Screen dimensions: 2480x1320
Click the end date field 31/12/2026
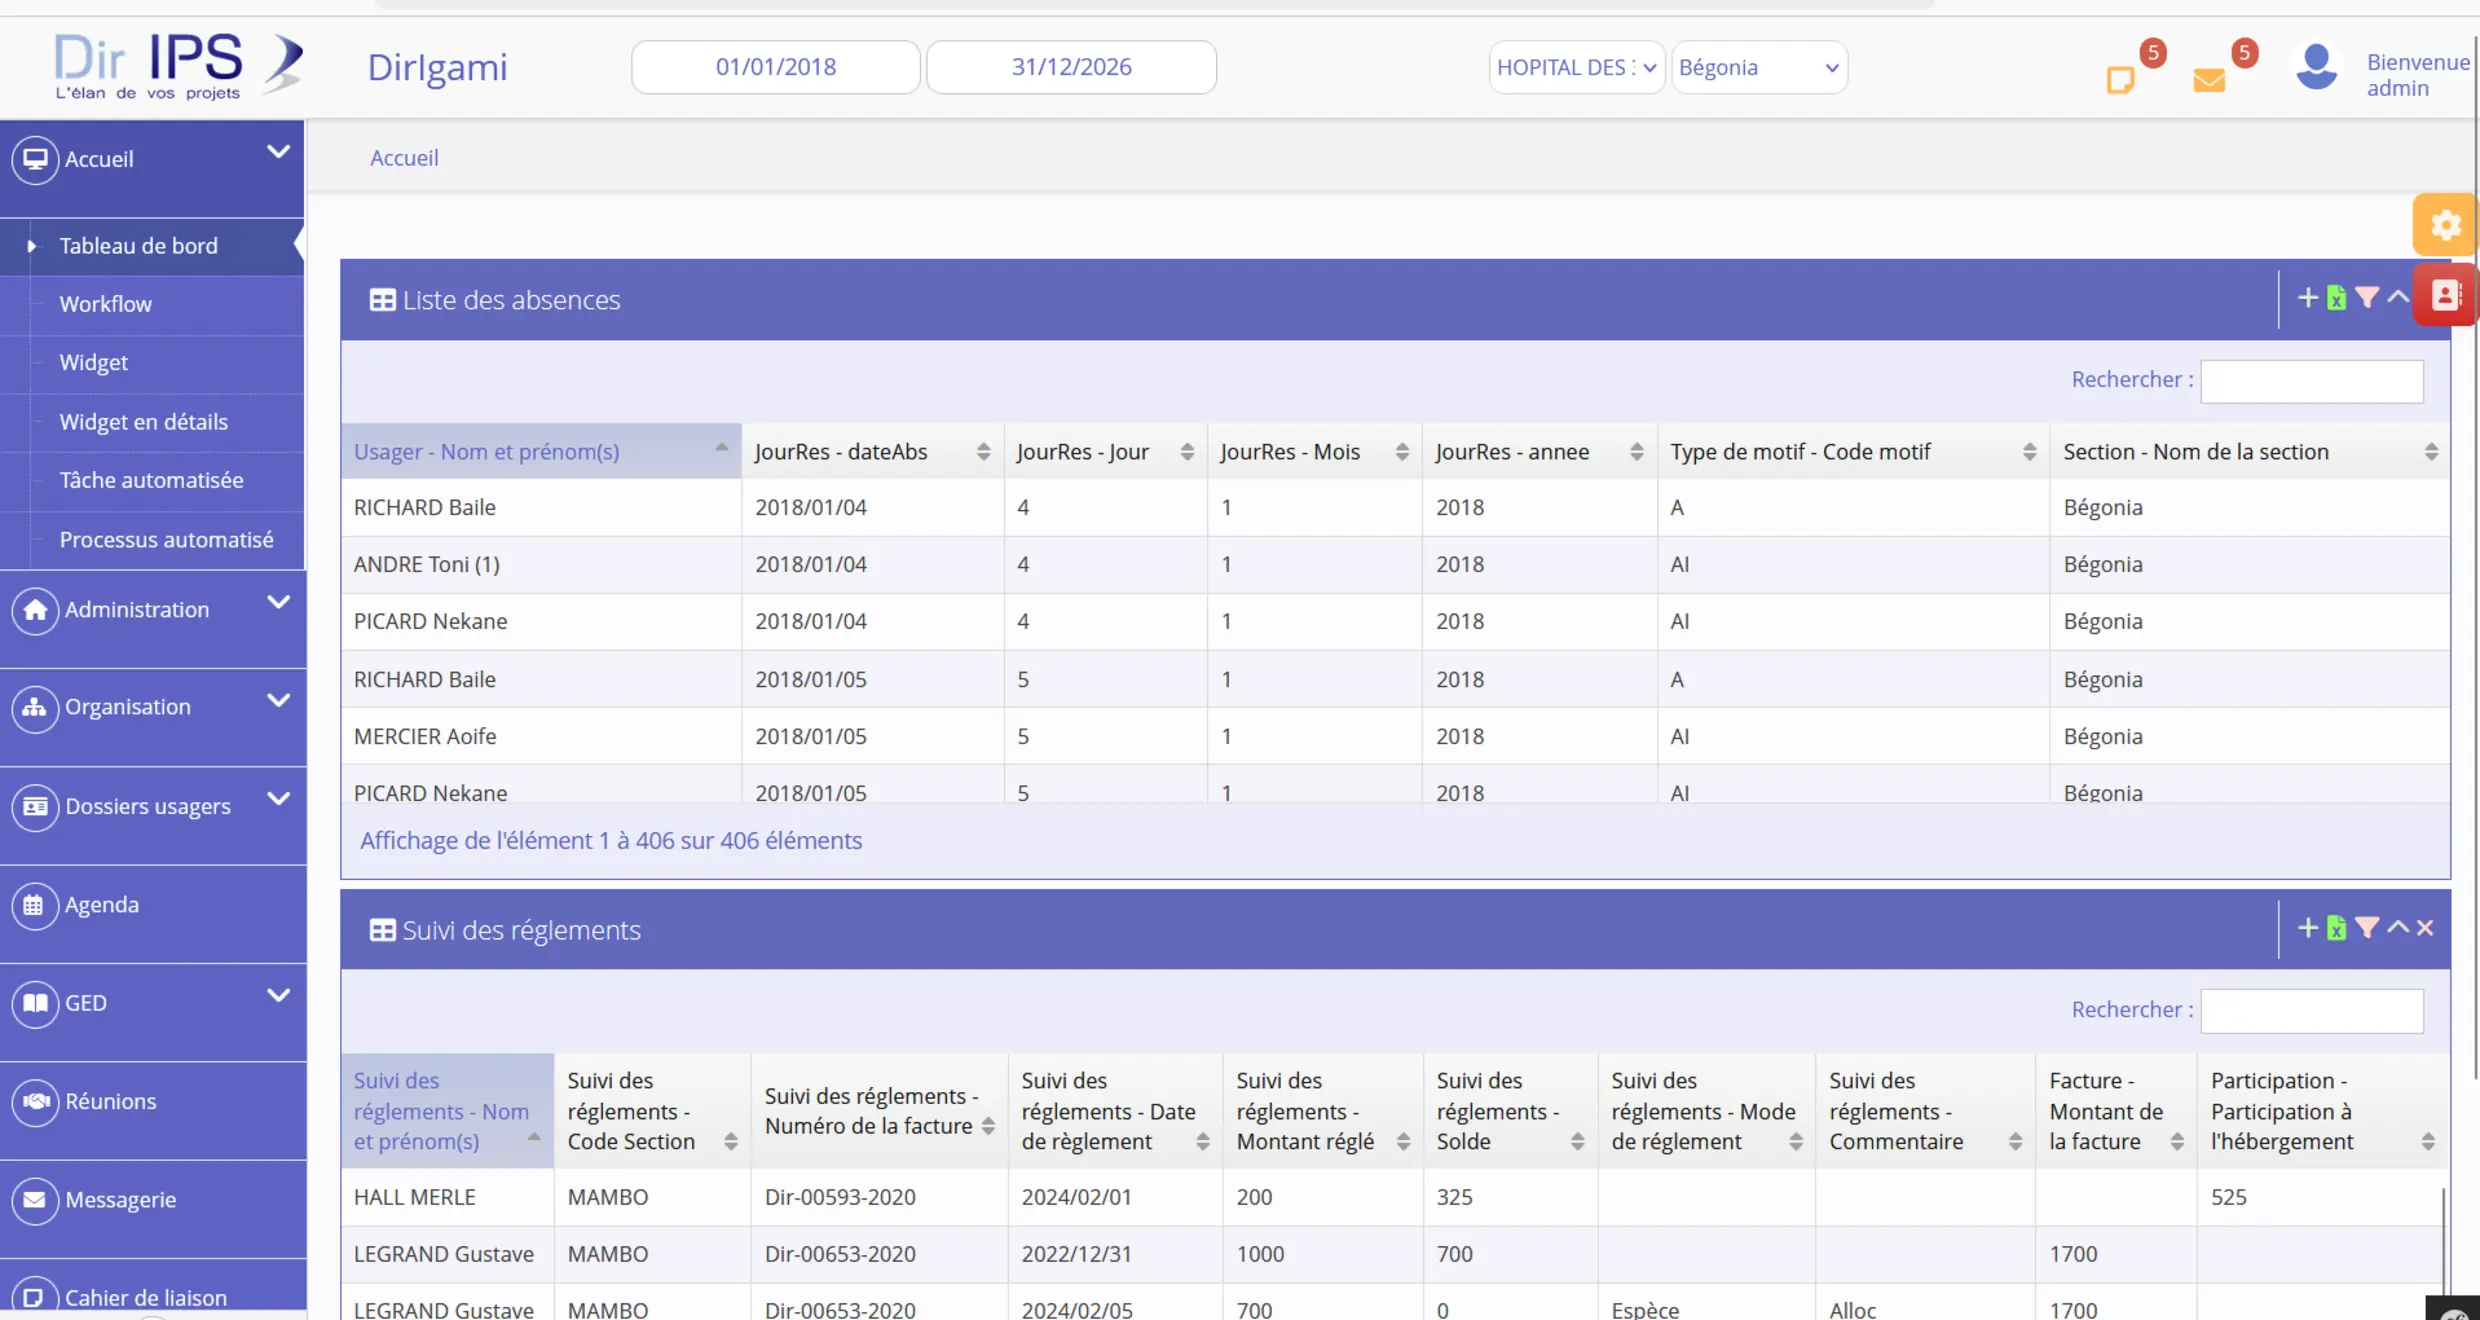(1071, 67)
